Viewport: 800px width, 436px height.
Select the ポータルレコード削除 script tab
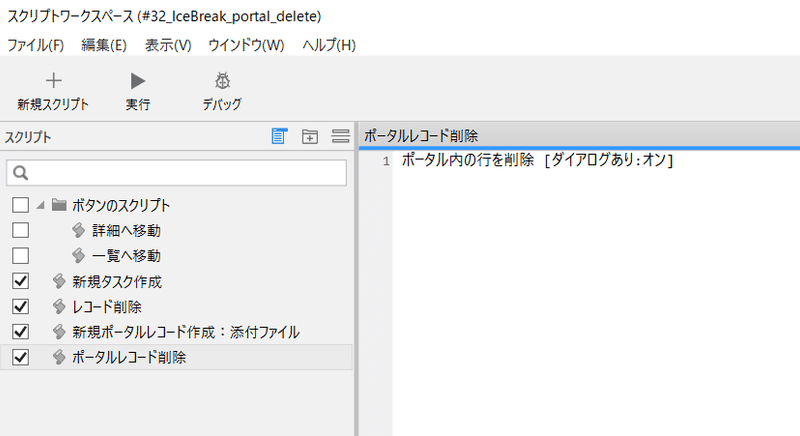pos(421,136)
